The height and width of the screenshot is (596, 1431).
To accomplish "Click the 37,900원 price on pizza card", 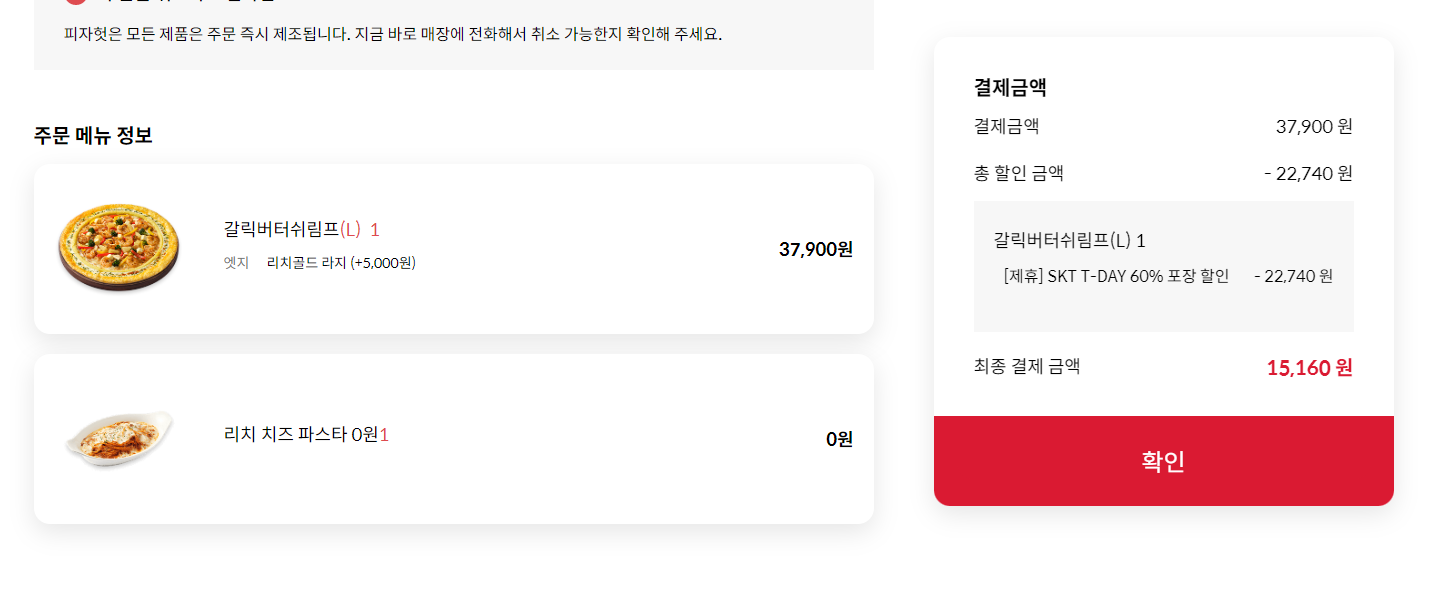I will click(x=815, y=249).
